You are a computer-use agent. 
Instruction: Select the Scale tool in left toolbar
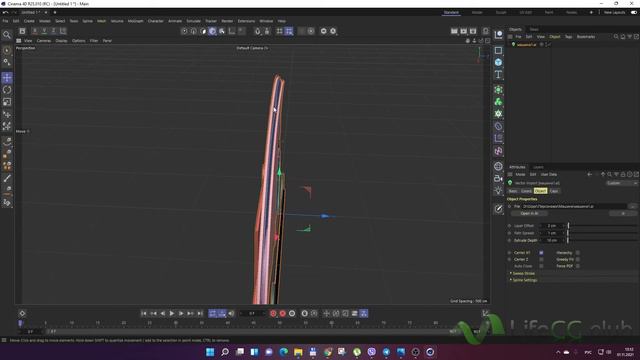tap(7, 102)
